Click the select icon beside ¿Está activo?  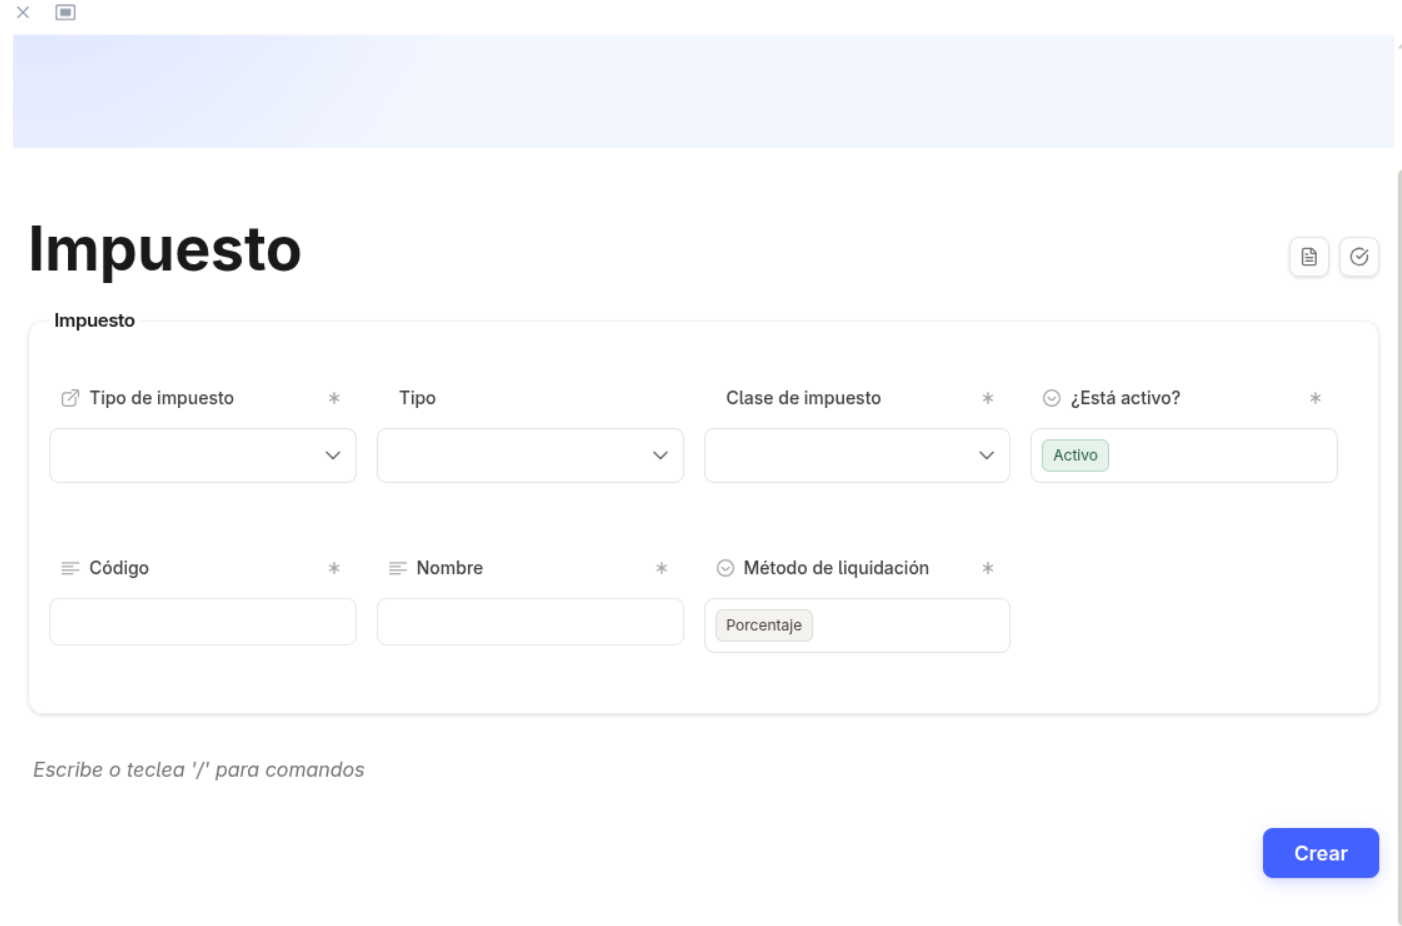tap(1051, 398)
